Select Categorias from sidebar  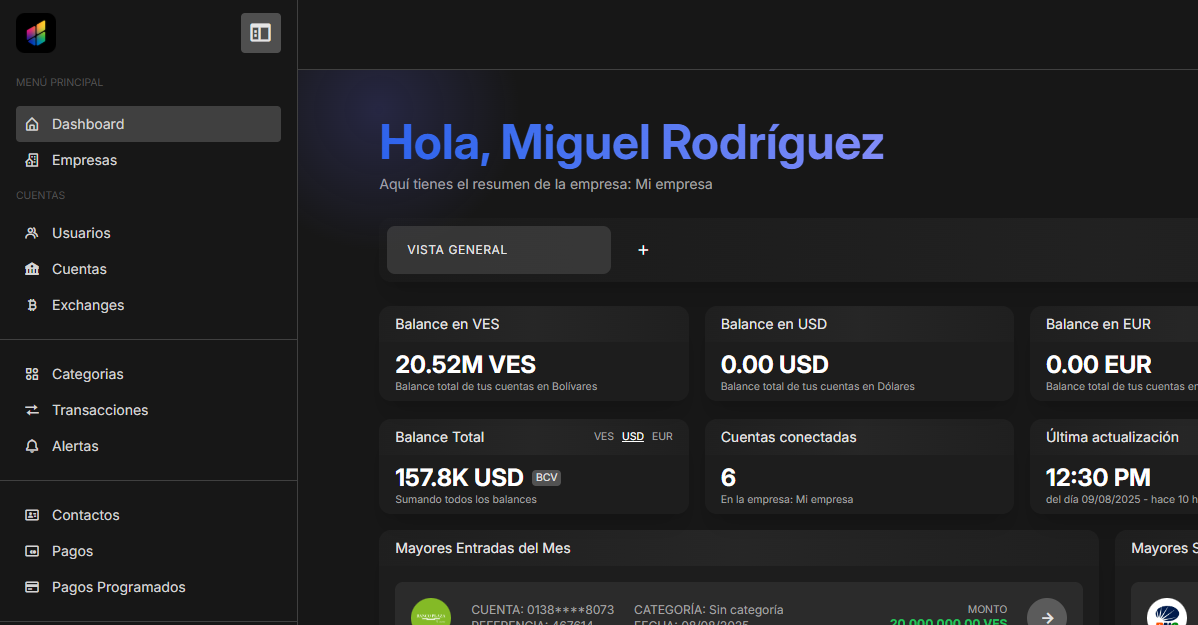coord(148,374)
